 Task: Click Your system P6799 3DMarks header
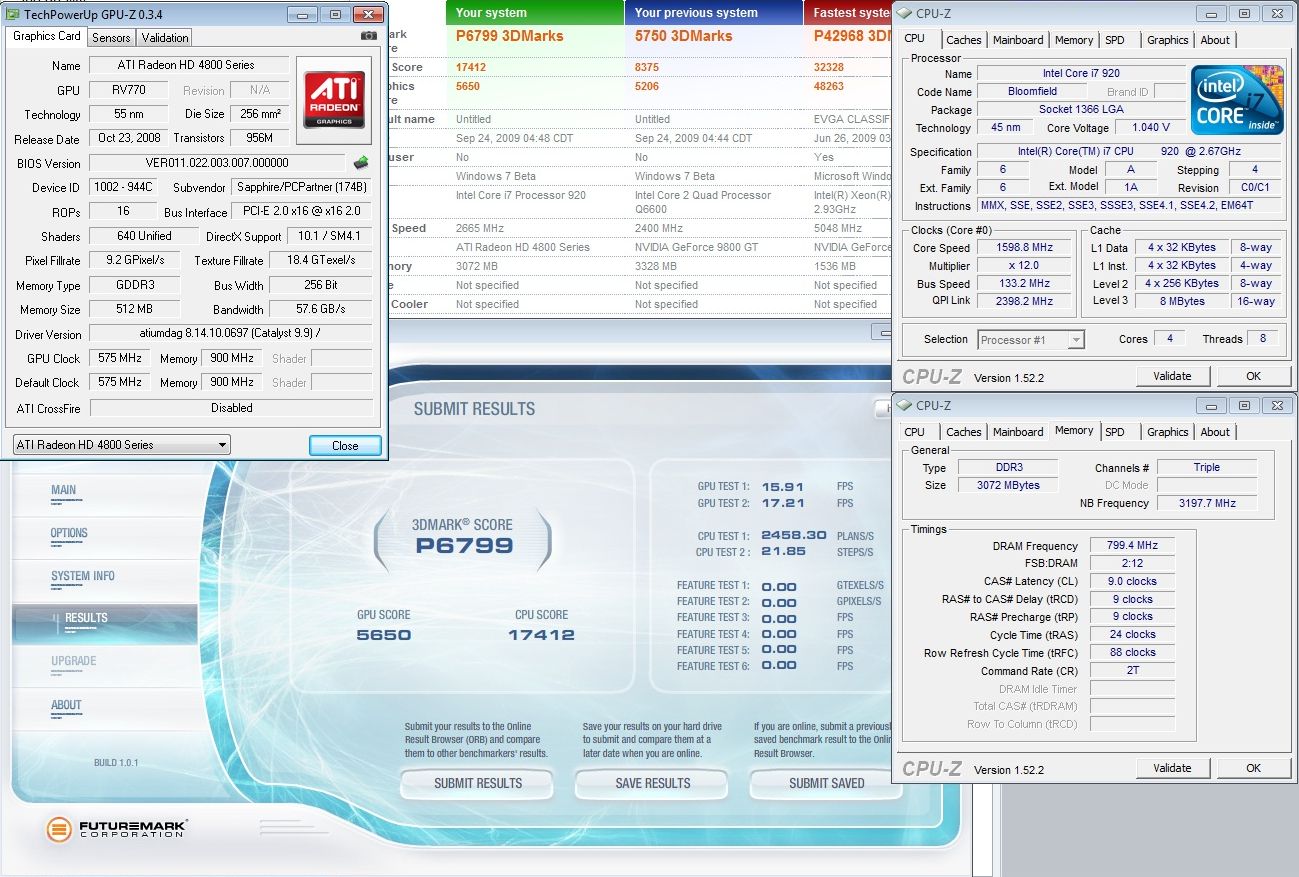[508, 36]
